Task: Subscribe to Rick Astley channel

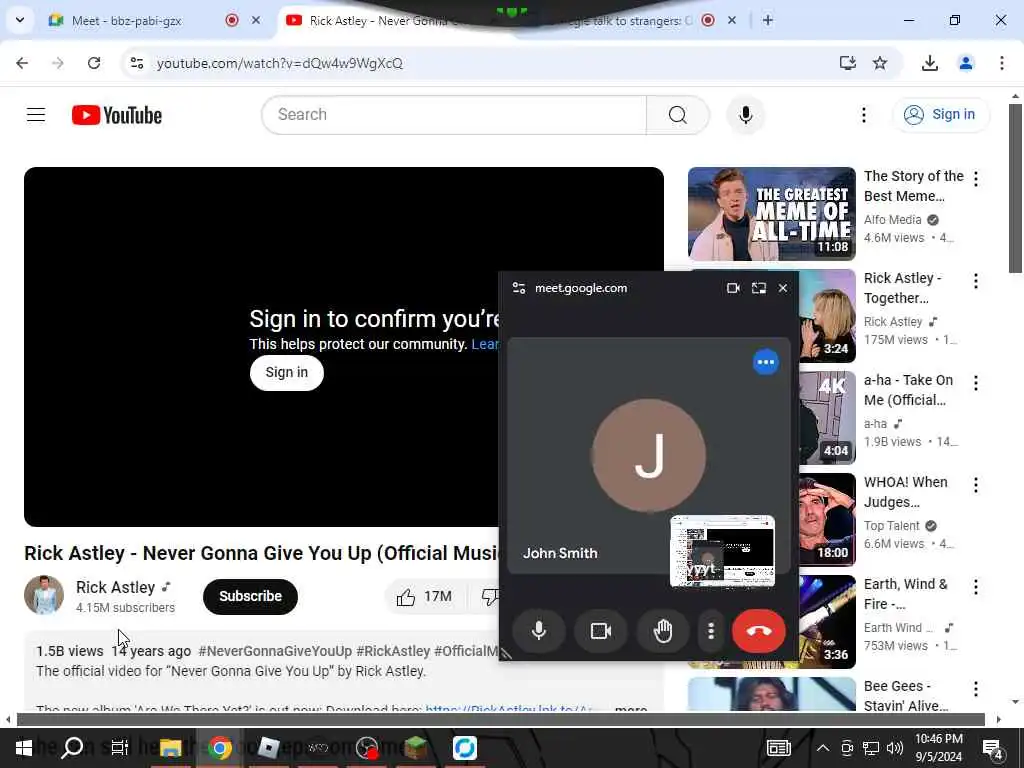Action: click(250, 596)
